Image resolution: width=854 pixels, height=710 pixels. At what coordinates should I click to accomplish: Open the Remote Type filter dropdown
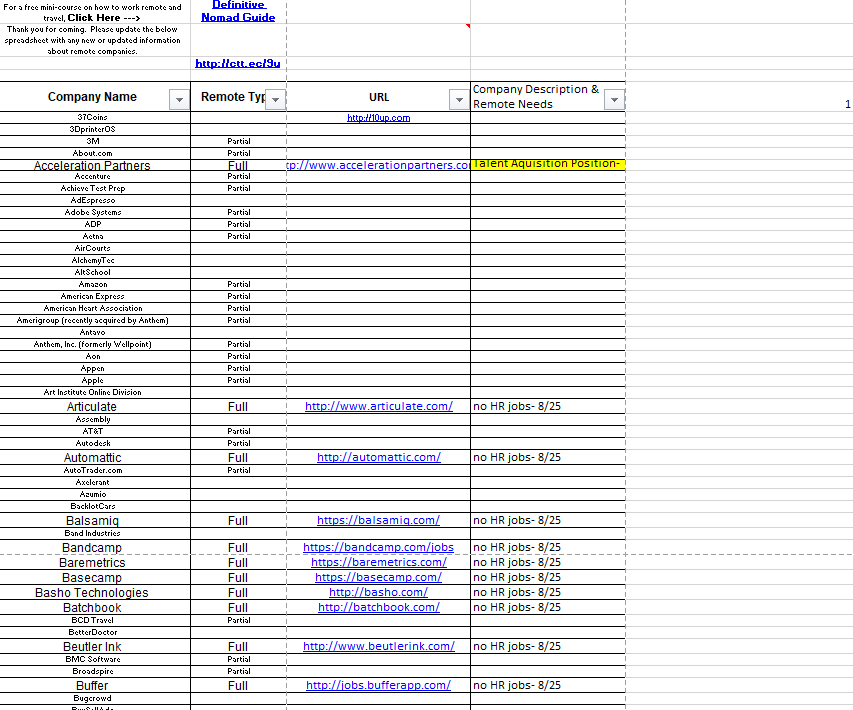(x=276, y=100)
